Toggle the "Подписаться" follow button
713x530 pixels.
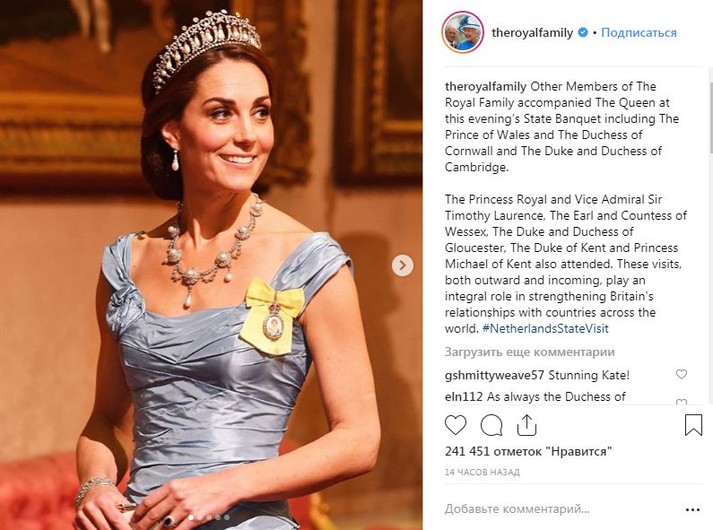point(639,33)
